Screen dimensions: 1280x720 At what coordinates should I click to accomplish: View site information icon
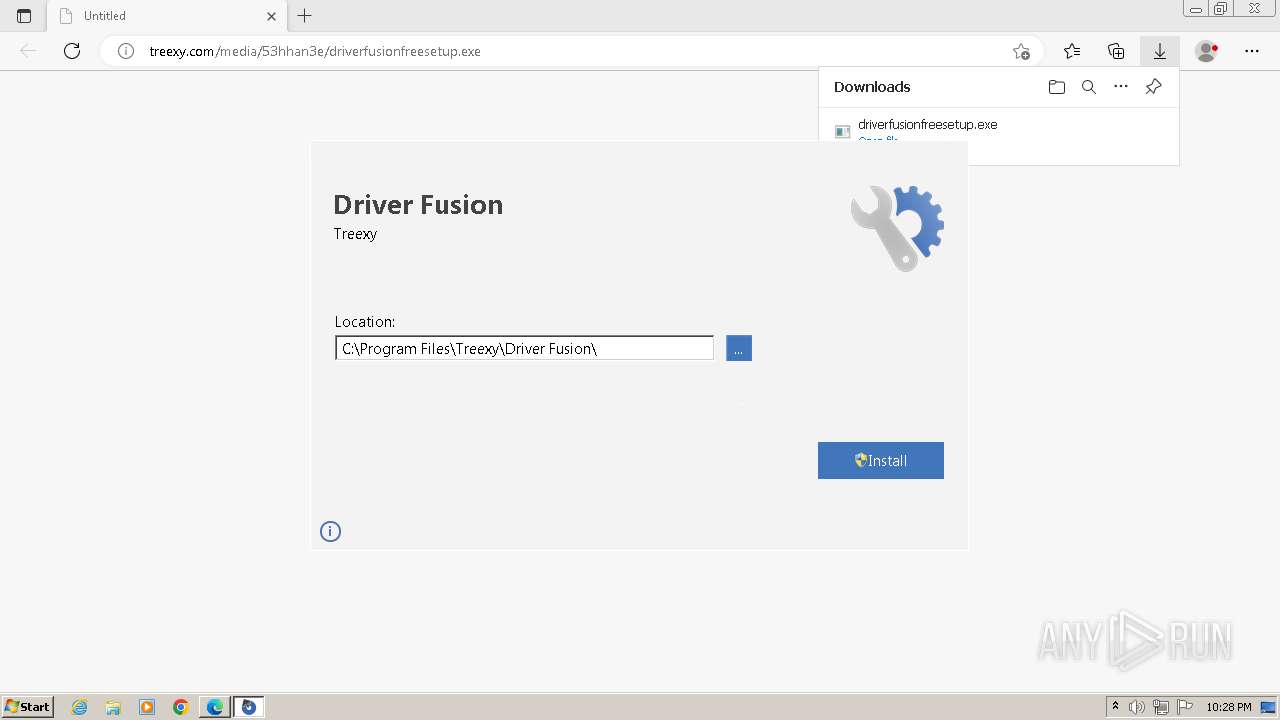(126, 51)
